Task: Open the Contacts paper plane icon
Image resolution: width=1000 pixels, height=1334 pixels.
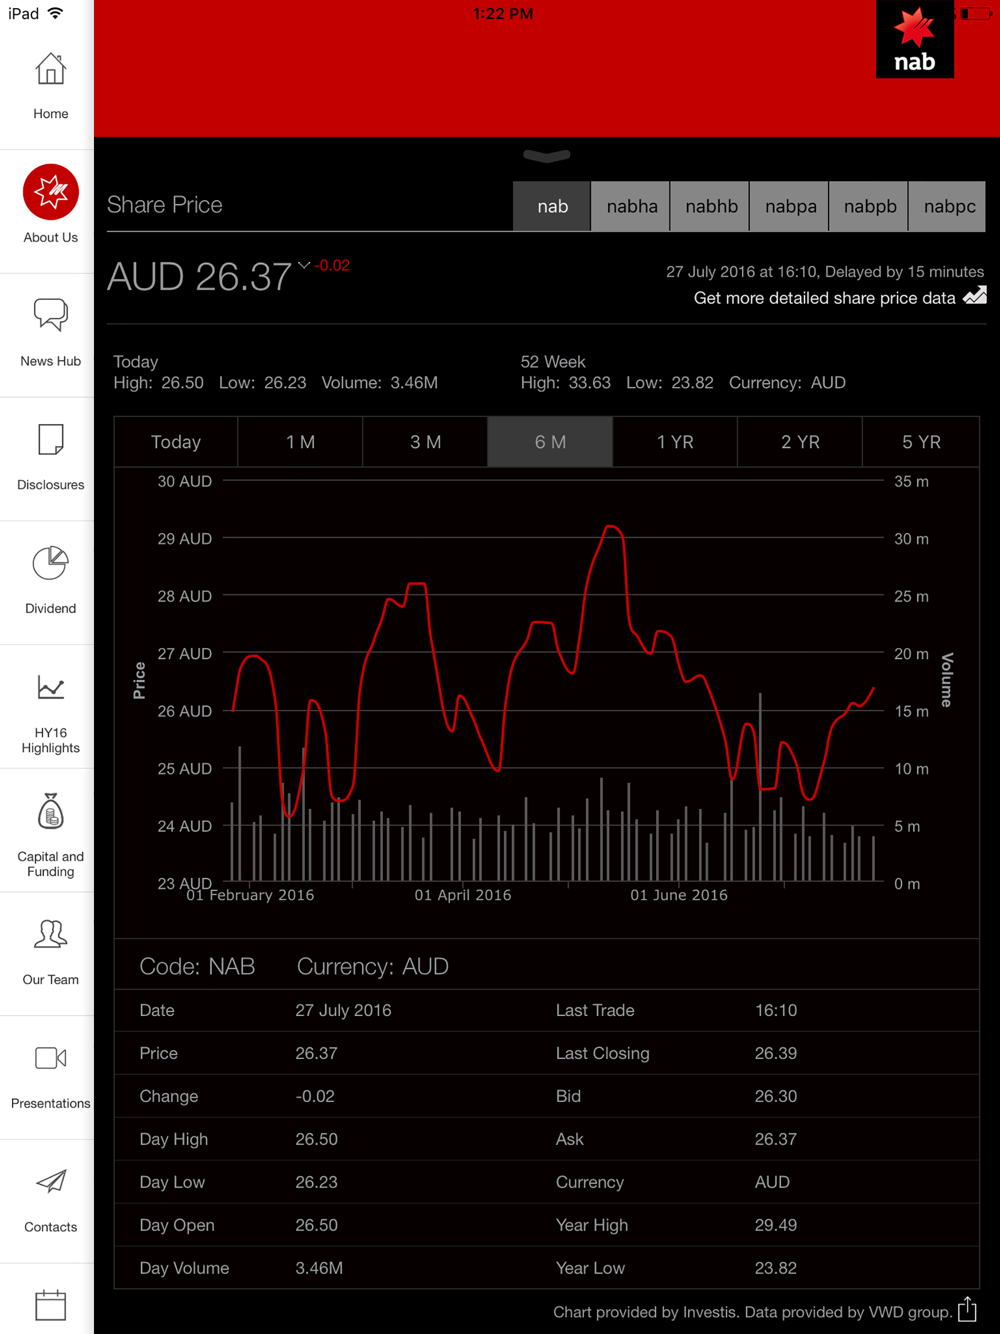Action: pos(51,1181)
